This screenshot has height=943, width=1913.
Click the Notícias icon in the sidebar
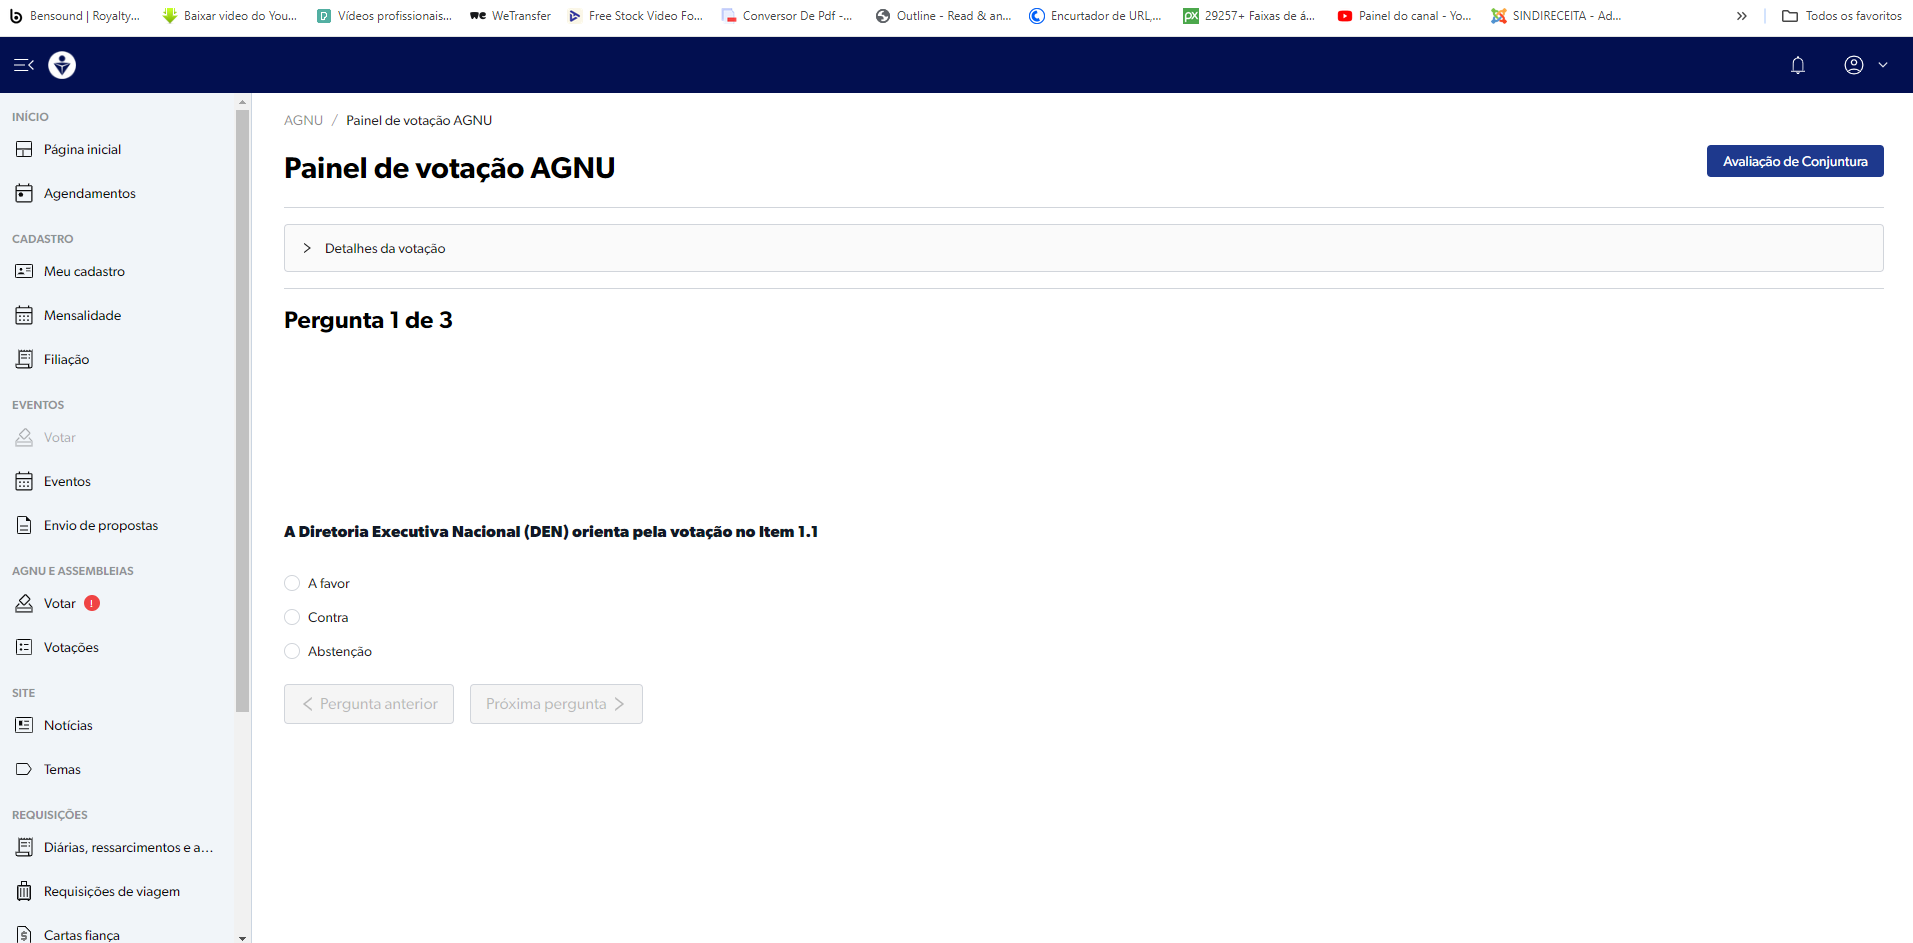point(24,726)
